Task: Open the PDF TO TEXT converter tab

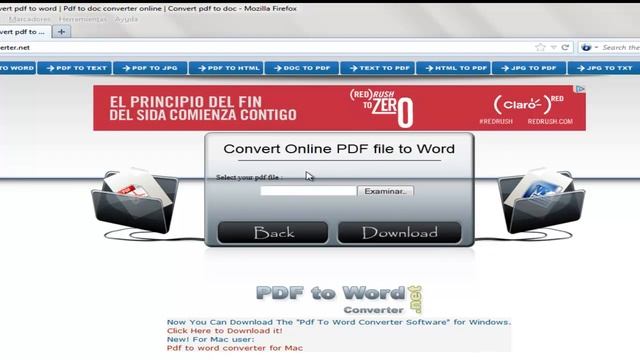Action: tap(75, 68)
